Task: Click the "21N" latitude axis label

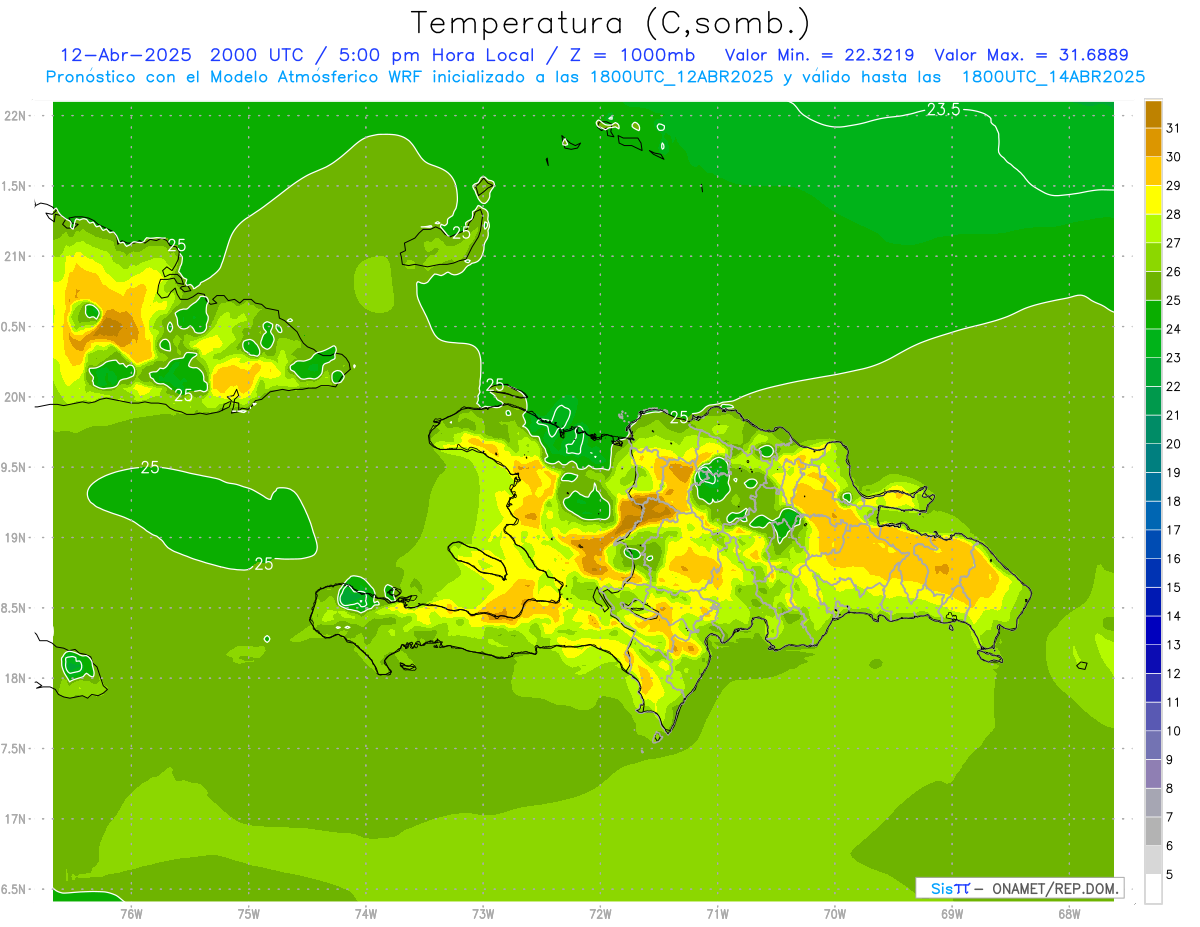Action: coord(15,256)
